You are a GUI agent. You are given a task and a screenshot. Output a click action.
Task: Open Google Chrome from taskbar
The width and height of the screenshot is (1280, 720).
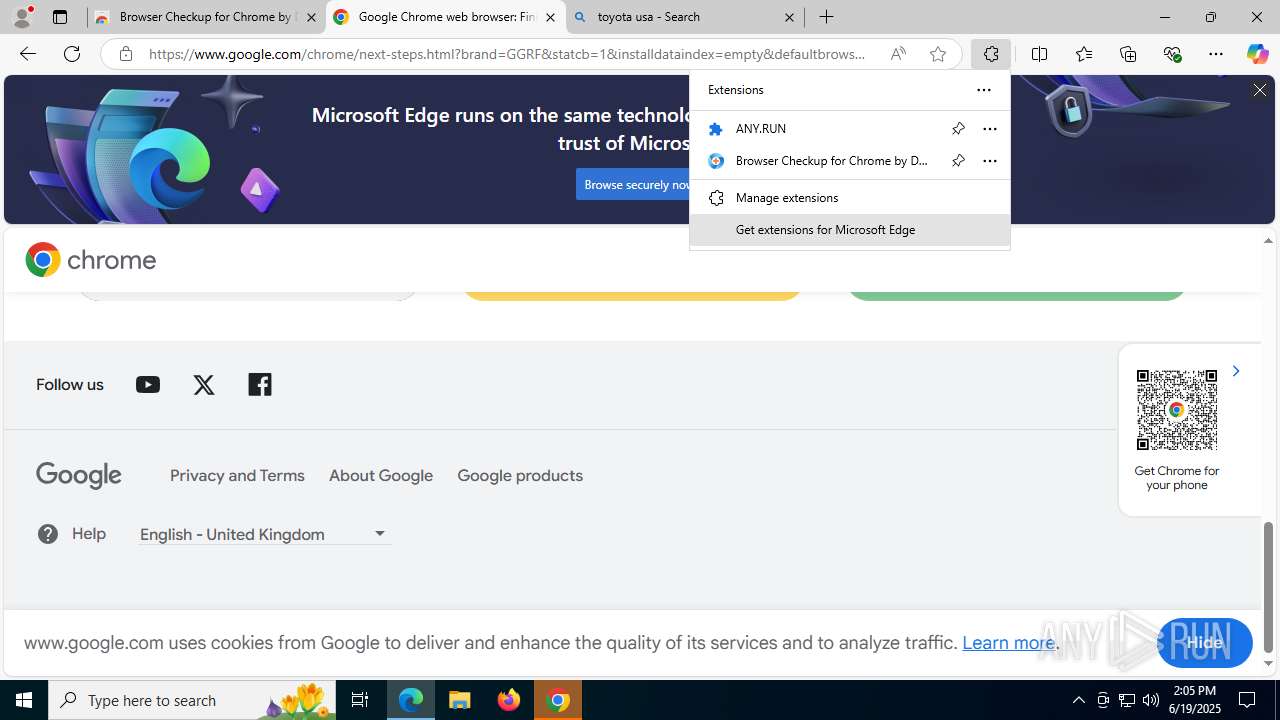(558, 700)
